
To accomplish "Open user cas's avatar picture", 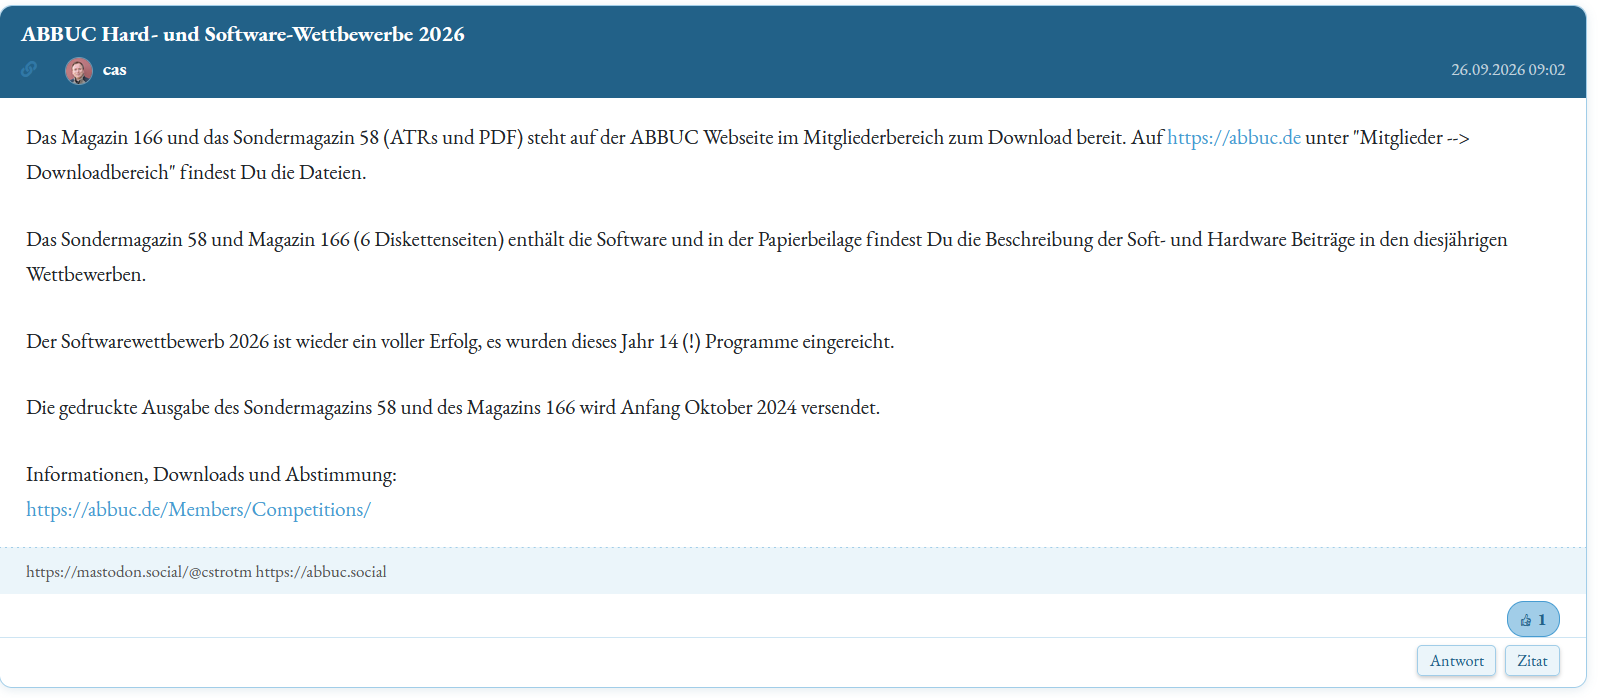I will coord(79,70).
